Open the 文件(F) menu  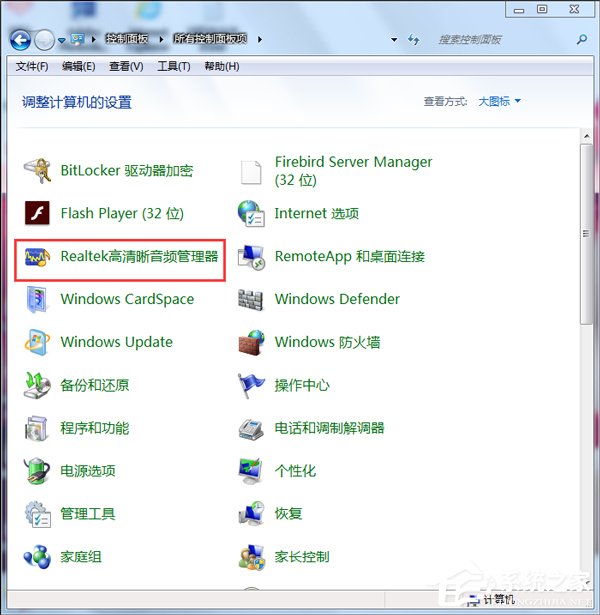(32, 66)
